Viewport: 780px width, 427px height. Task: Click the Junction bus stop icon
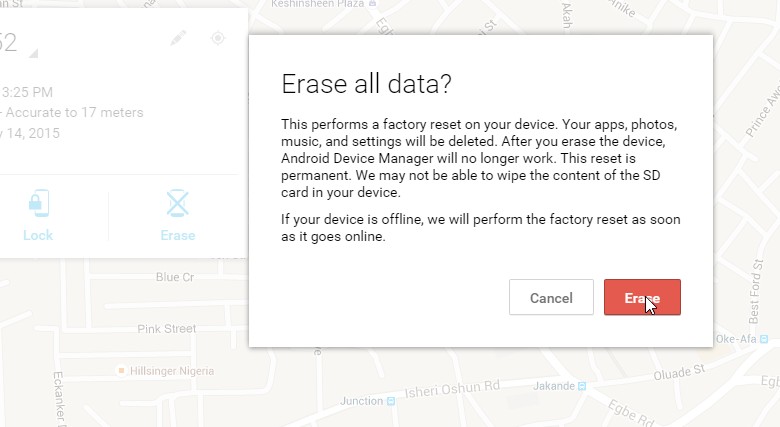[x=391, y=401]
